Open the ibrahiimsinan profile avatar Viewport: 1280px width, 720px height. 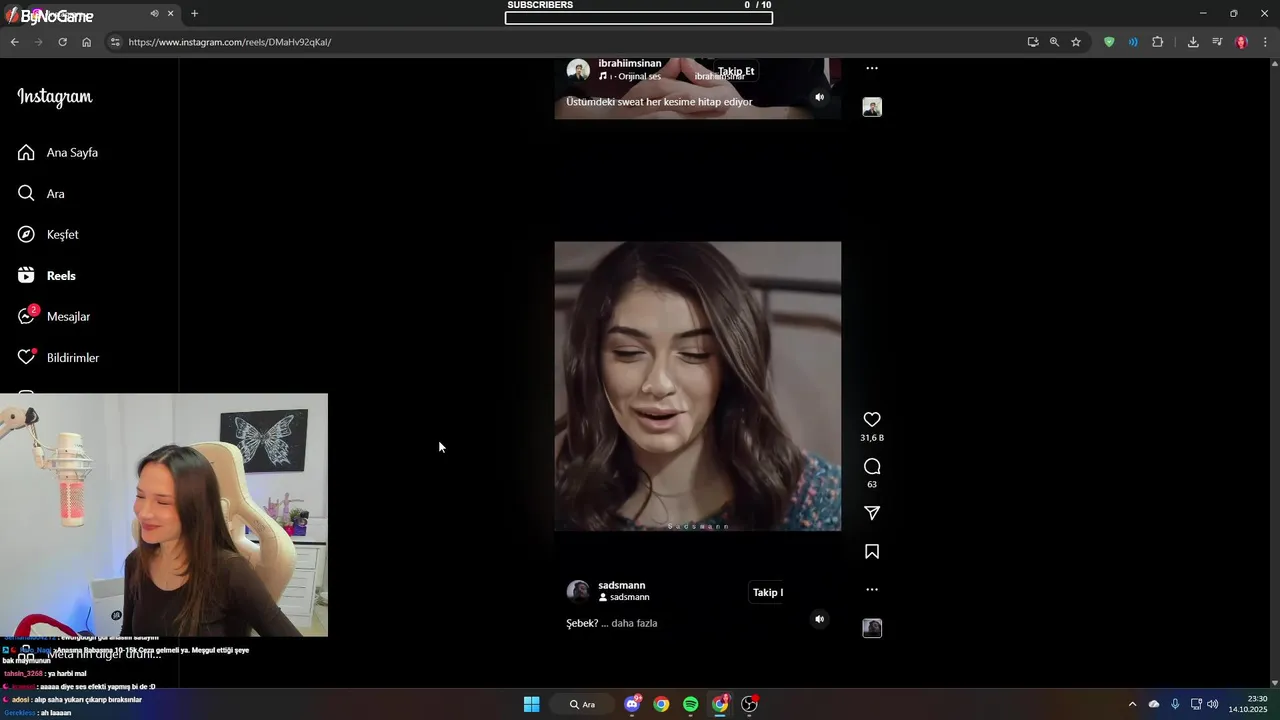(x=578, y=69)
